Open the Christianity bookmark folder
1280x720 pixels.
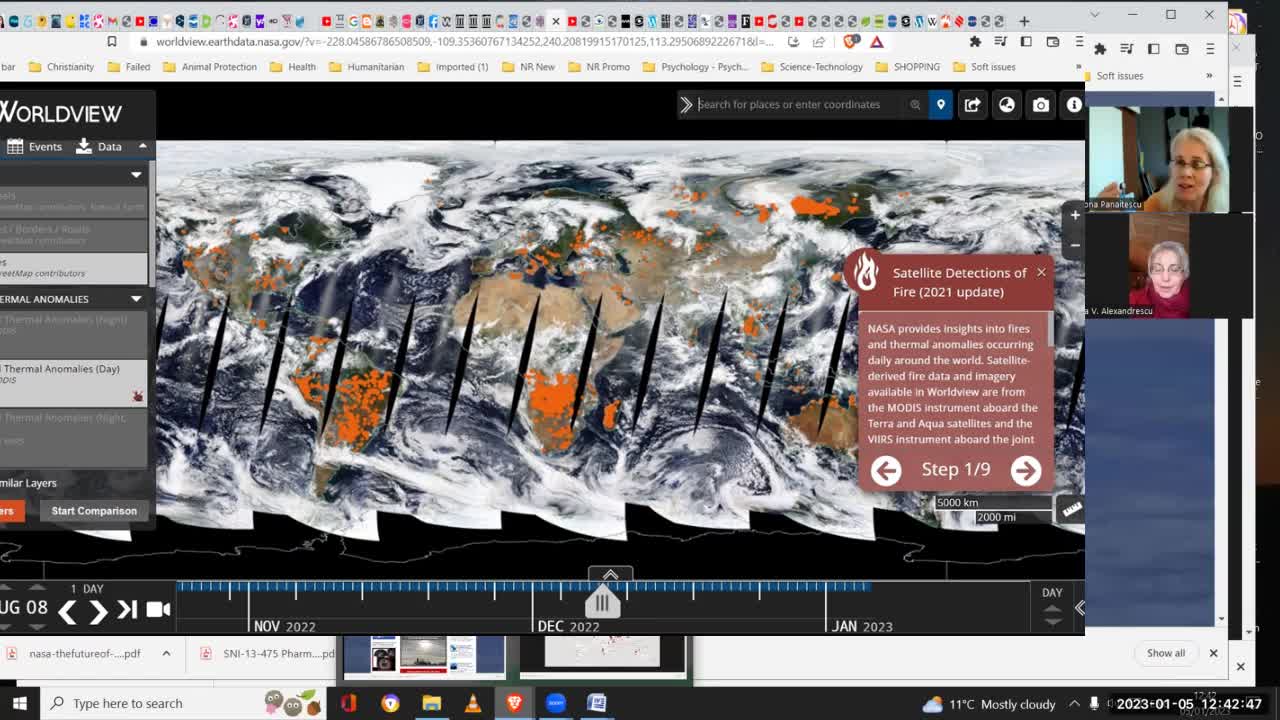(61, 67)
